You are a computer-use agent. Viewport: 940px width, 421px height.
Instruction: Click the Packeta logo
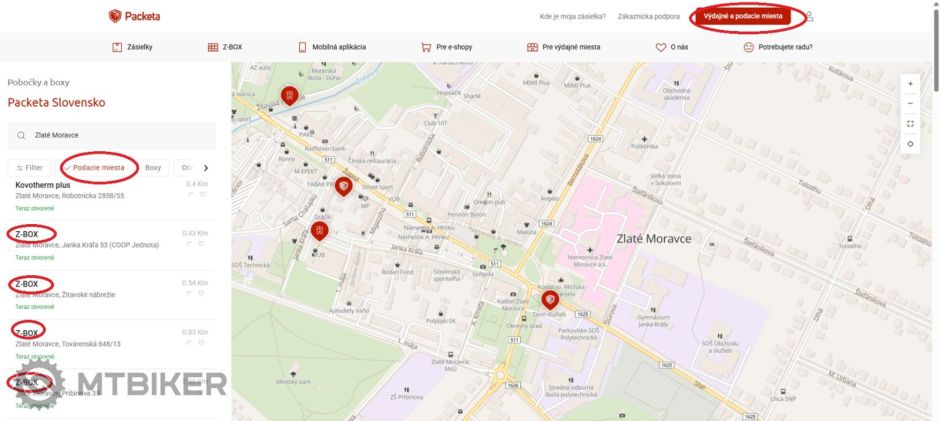pyautogui.click(x=134, y=16)
